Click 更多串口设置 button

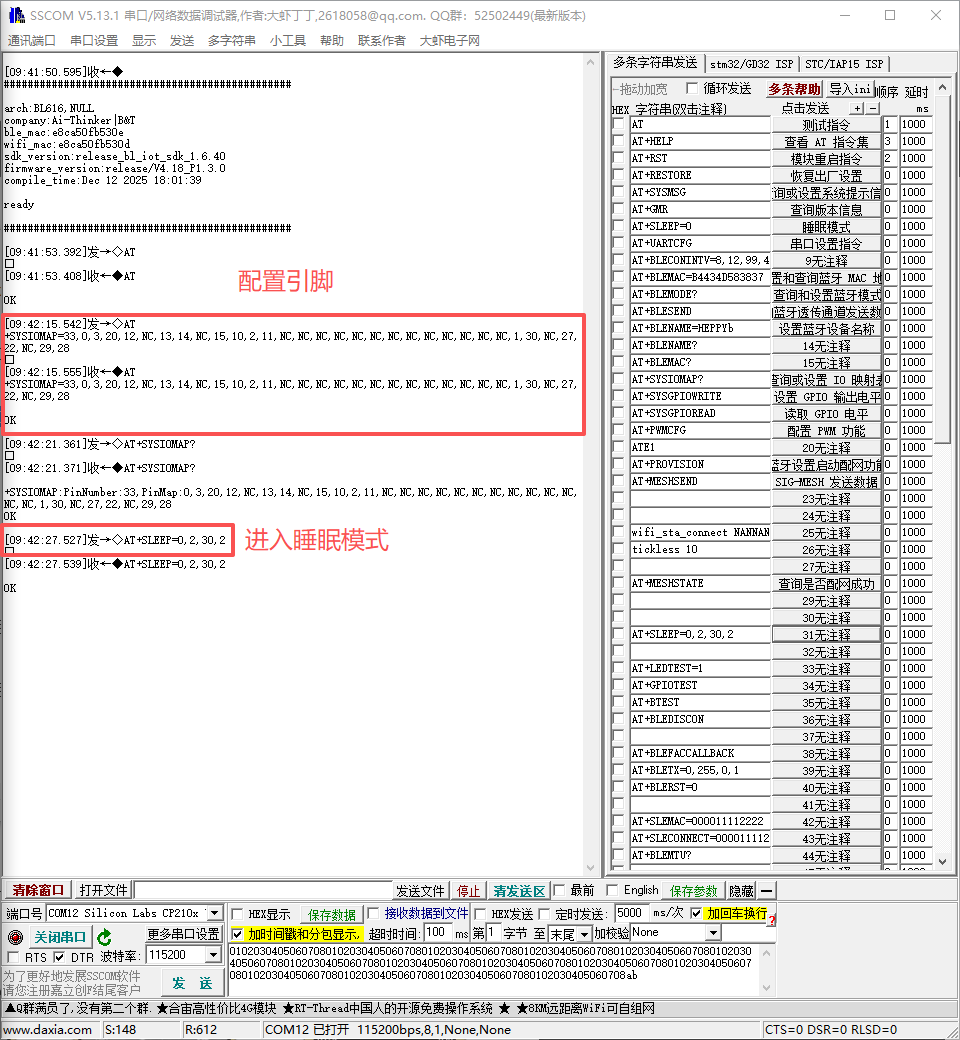(183, 934)
